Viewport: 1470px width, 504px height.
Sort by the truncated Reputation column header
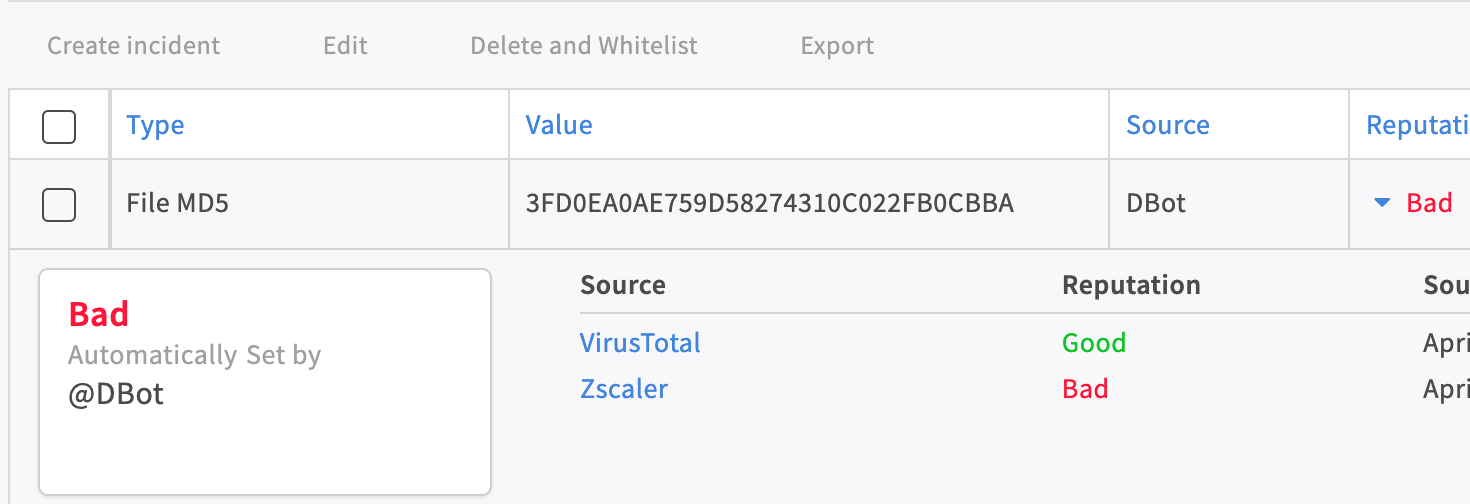tap(1417, 125)
